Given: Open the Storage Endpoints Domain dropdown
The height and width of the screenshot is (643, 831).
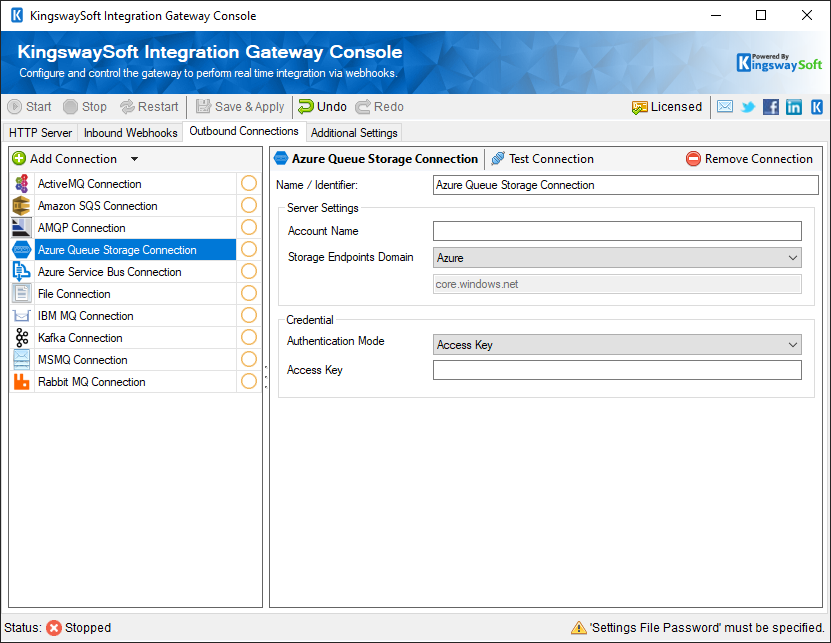Looking at the screenshot, I should click(x=617, y=258).
